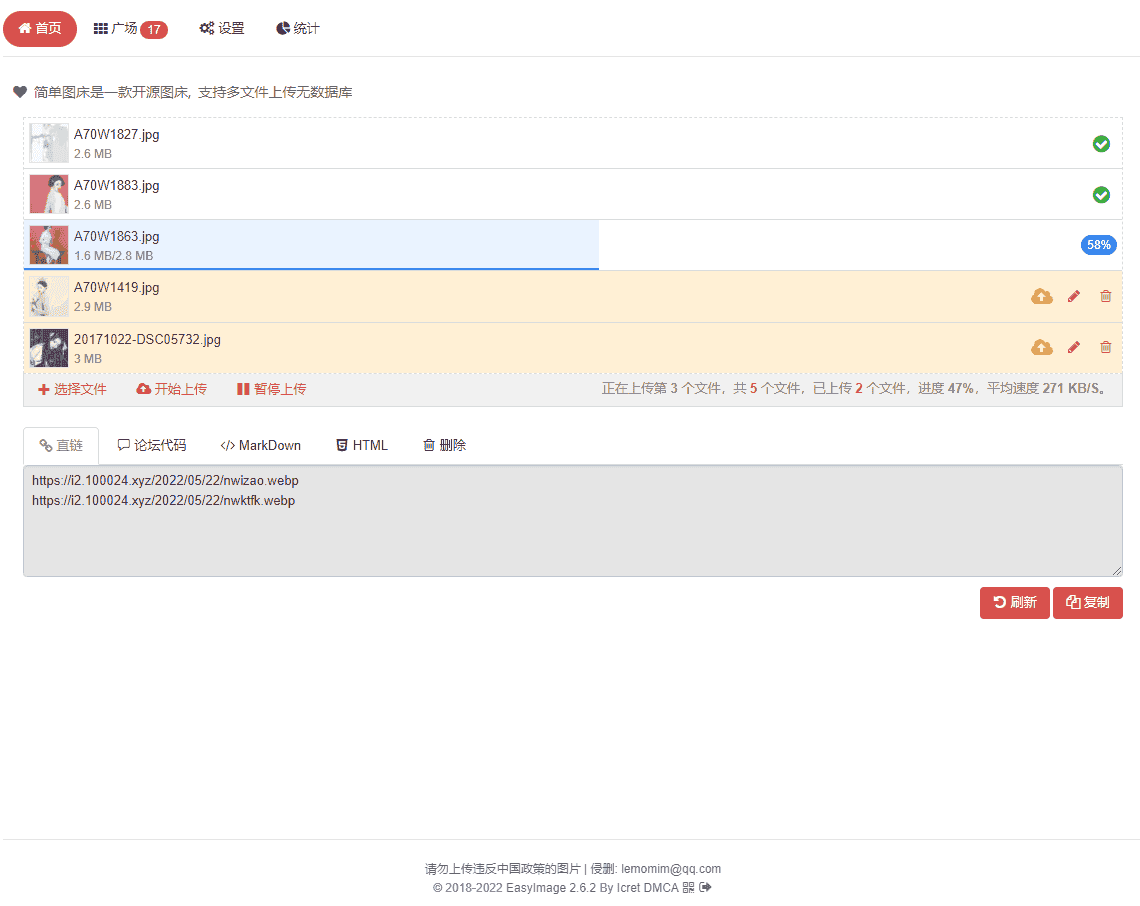Viewport: 1140px width, 906px height.
Task: Switch to the MarkDown tab
Action: pyautogui.click(x=260, y=444)
